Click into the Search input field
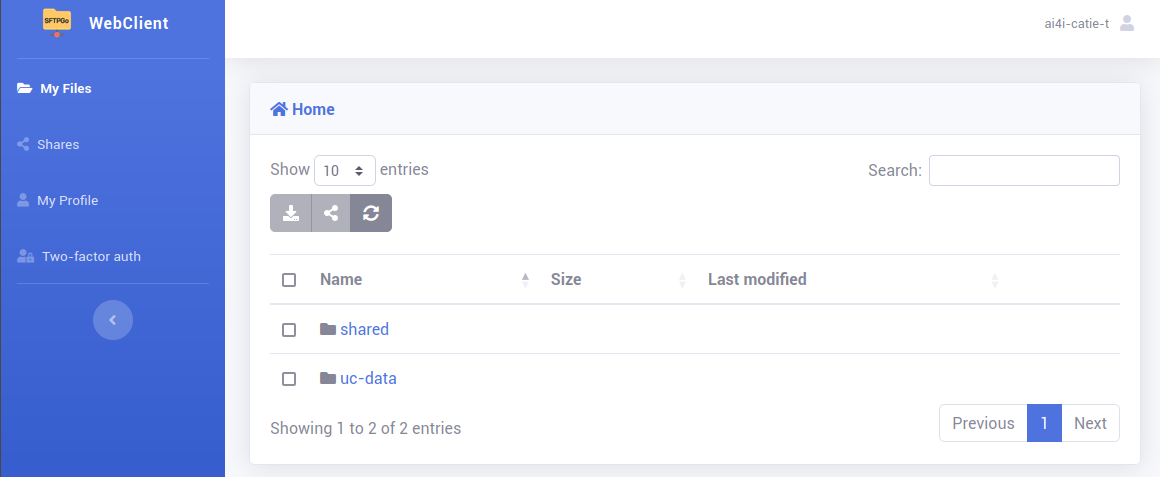Viewport: 1160px width, 477px height. (x=1024, y=170)
